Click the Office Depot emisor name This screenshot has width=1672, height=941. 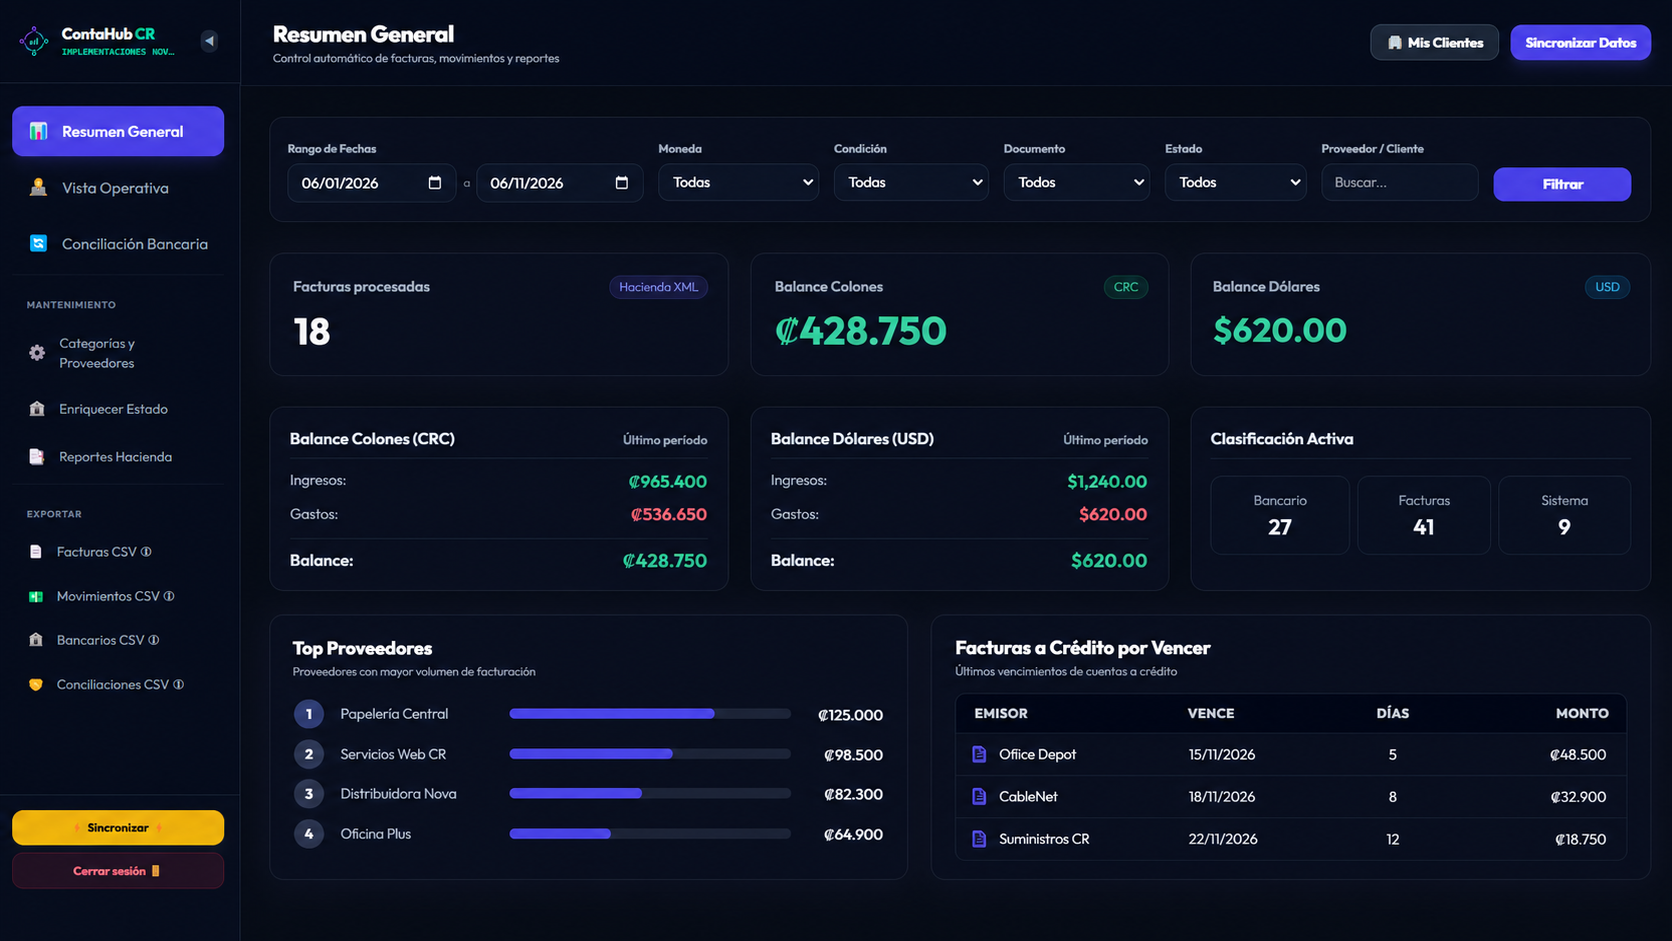pos(1037,755)
